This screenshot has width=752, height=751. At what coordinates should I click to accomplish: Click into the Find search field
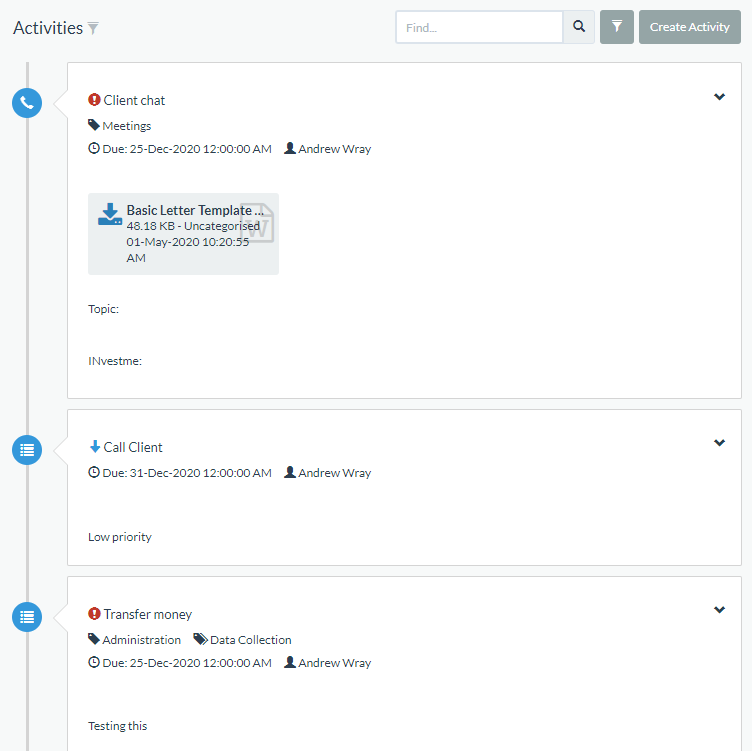click(x=479, y=27)
